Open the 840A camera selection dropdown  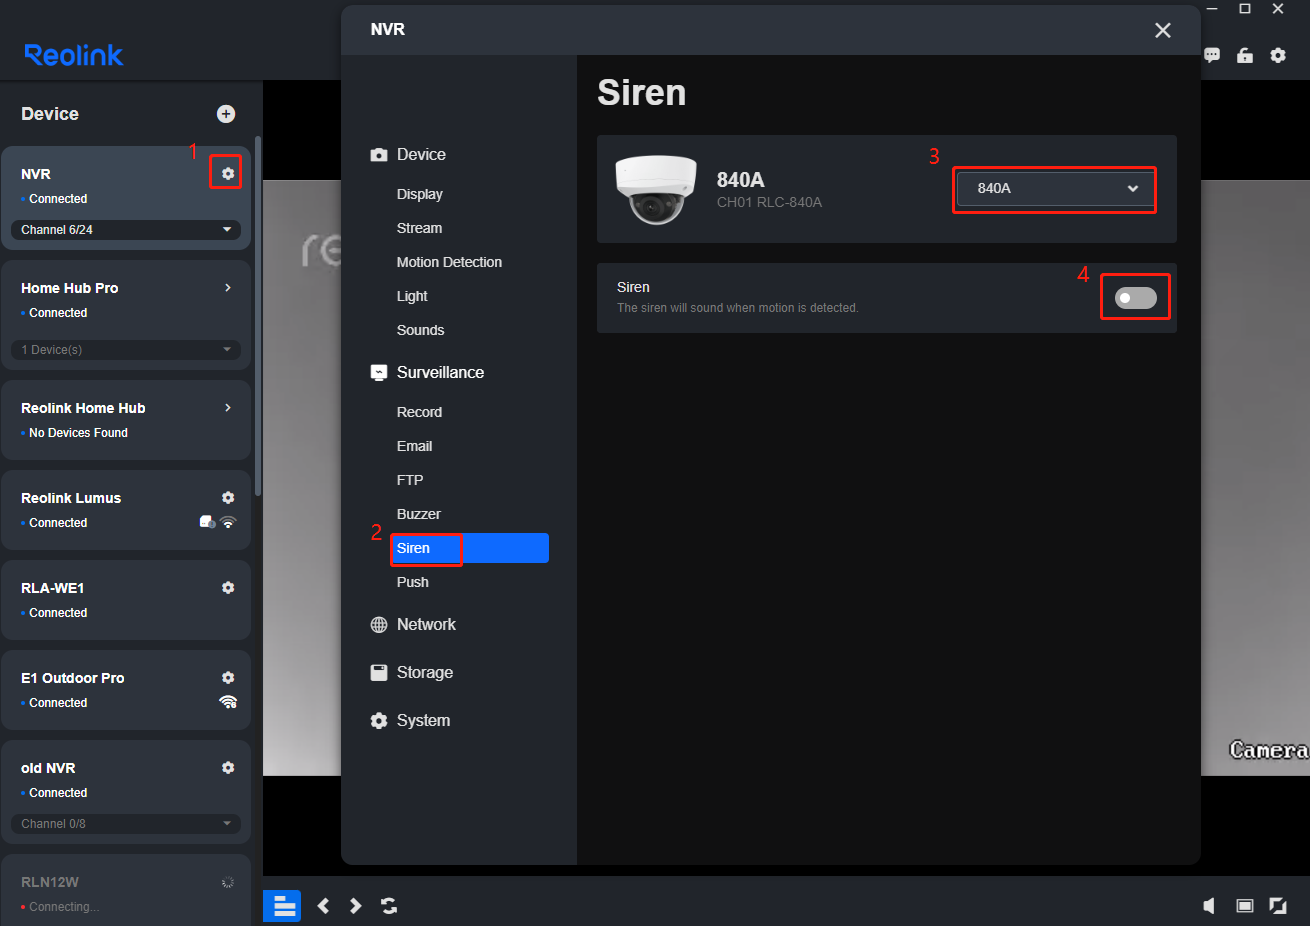(x=1055, y=188)
